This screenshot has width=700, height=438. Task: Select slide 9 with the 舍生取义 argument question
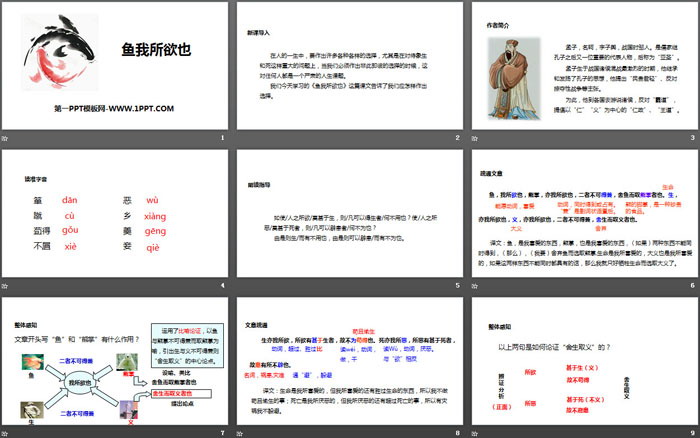585,361
